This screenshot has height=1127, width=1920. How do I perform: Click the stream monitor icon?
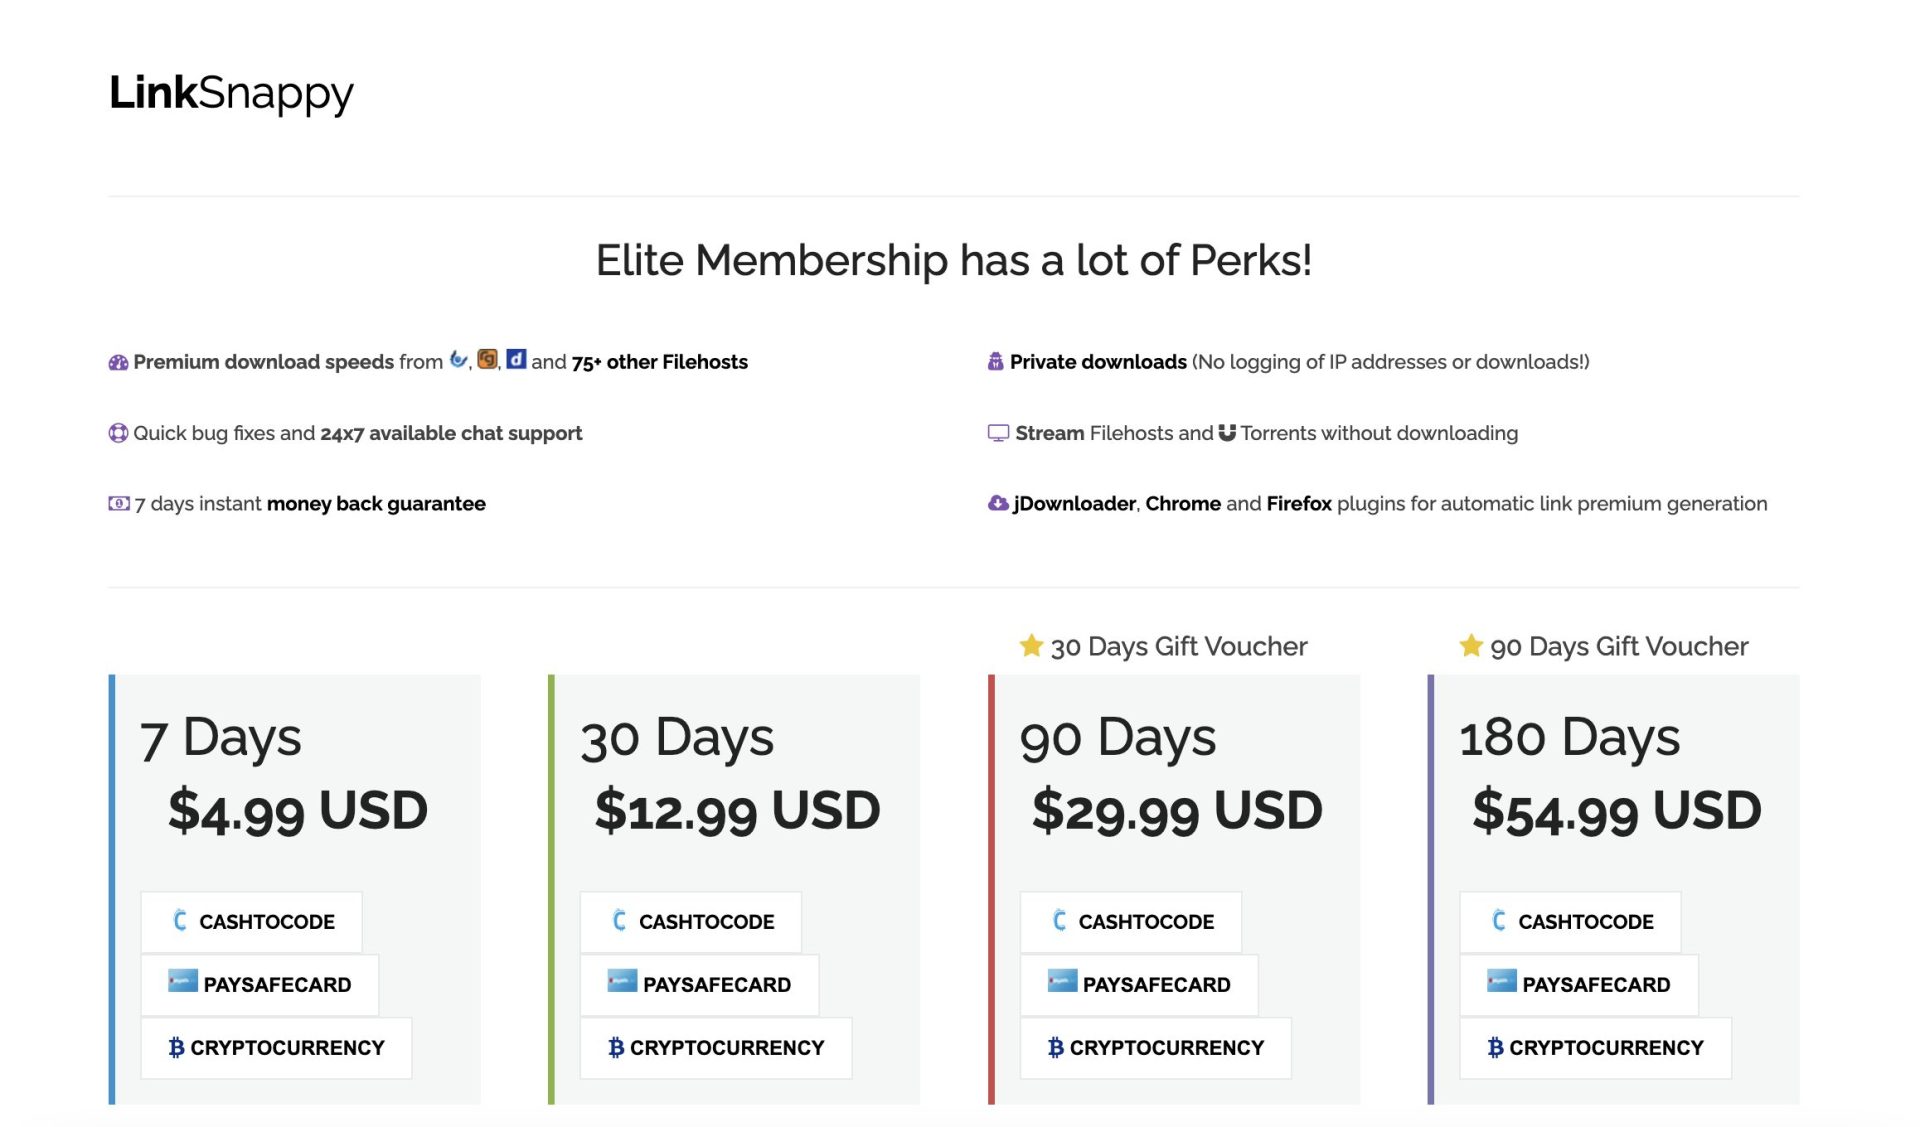998,433
